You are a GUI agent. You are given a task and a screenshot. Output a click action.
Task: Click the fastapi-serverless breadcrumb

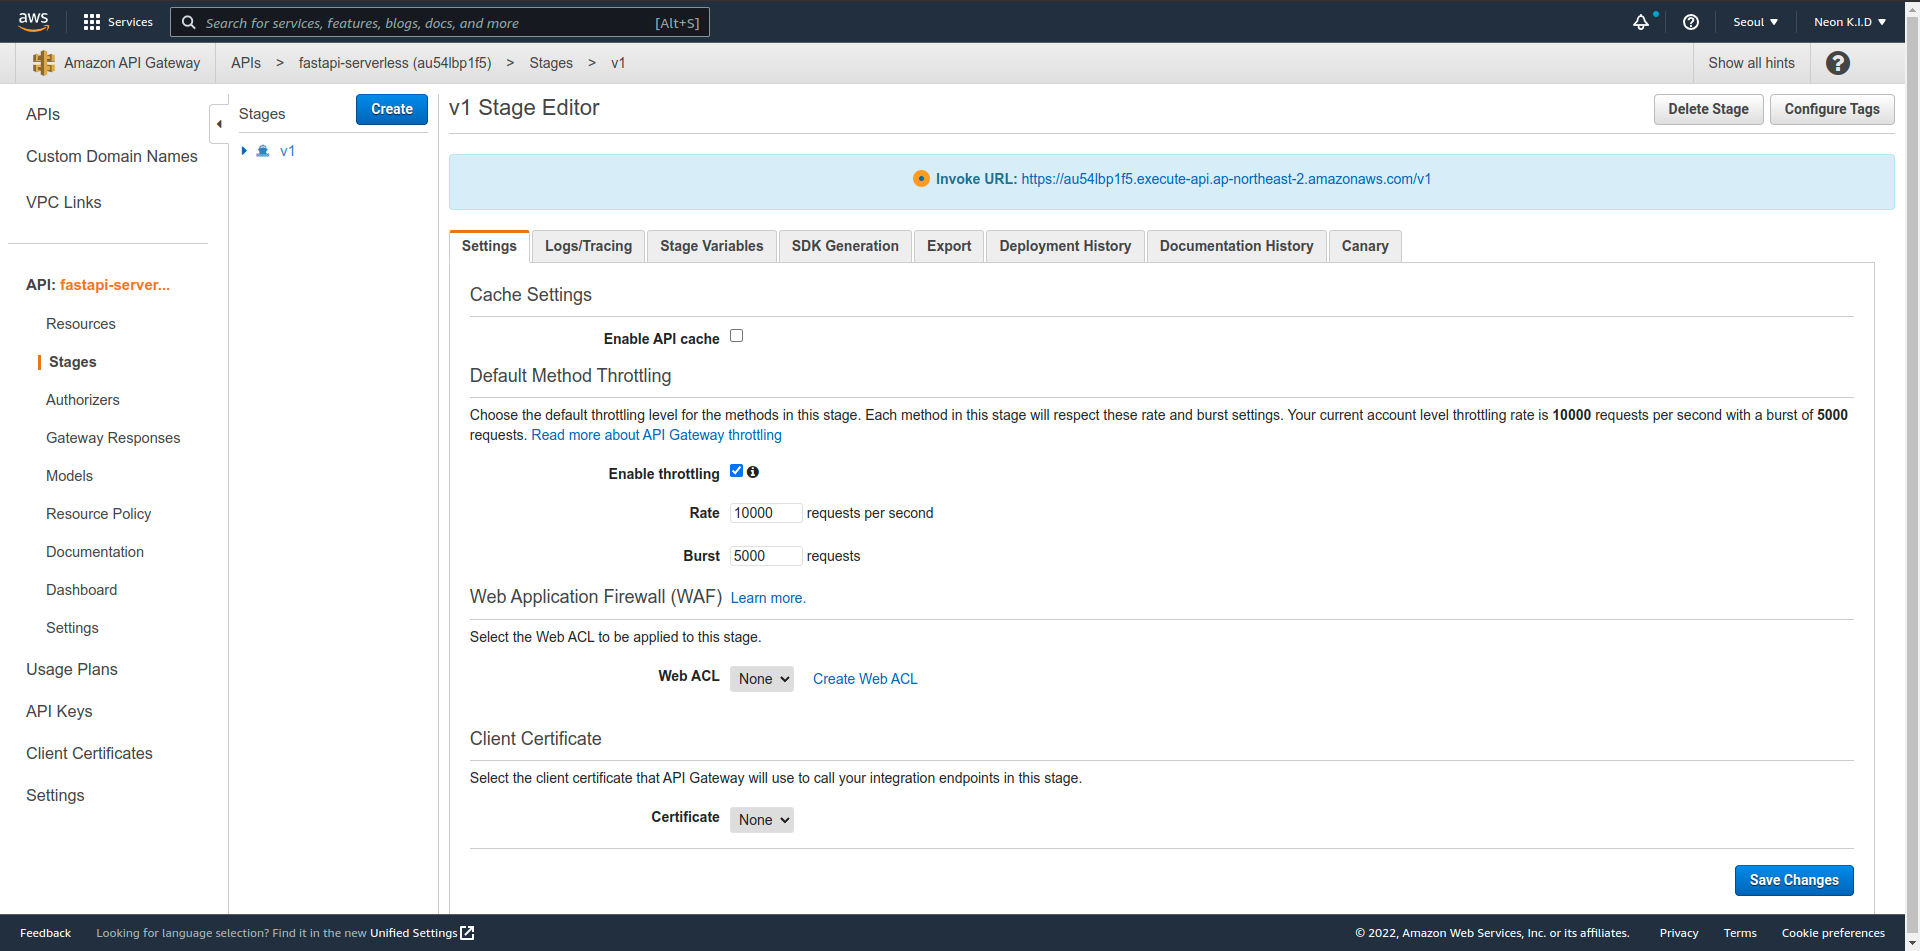(x=395, y=63)
